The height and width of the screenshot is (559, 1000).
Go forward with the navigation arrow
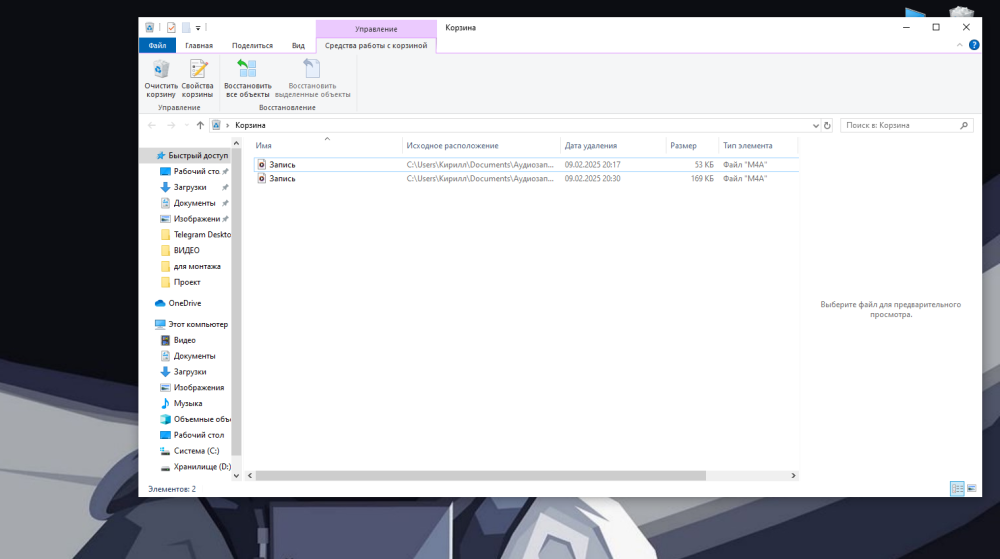coord(170,125)
